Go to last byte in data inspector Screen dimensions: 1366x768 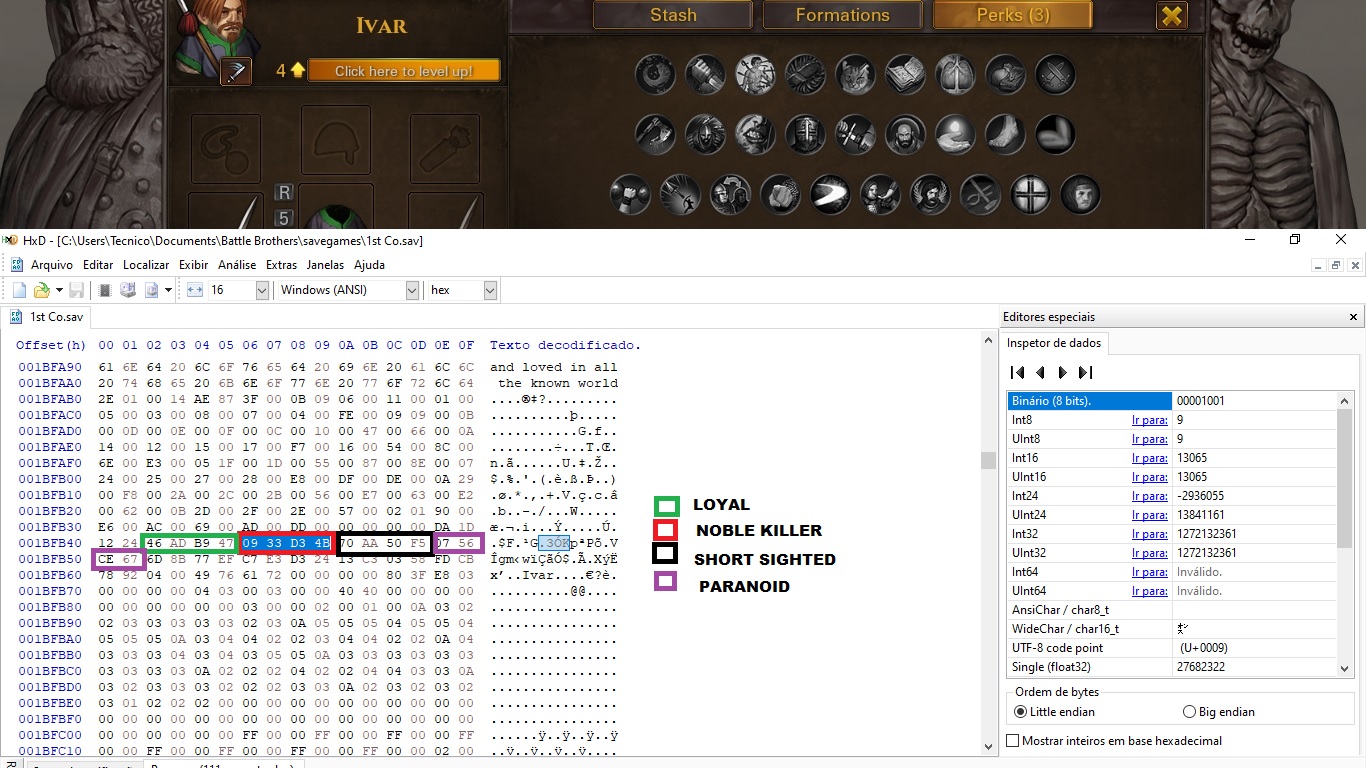pos(1085,372)
